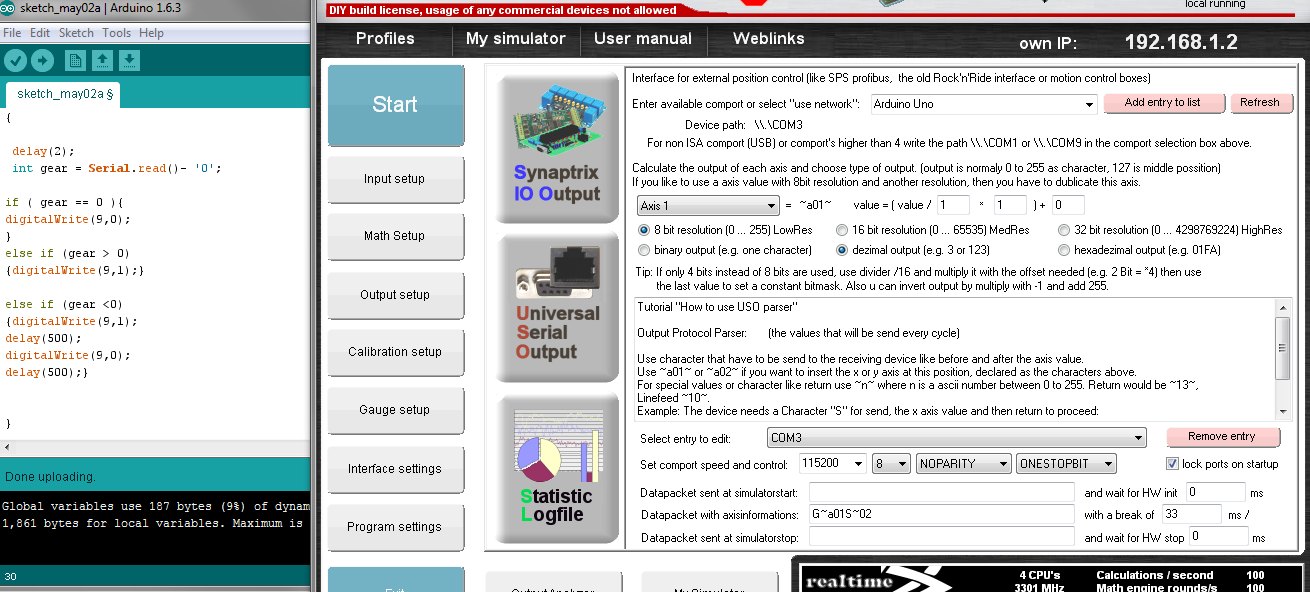The height and width of the screenshot is (592, 1310).
Task: Click Datapacket sent at simulatorstart field
Action: click(944, 492)
